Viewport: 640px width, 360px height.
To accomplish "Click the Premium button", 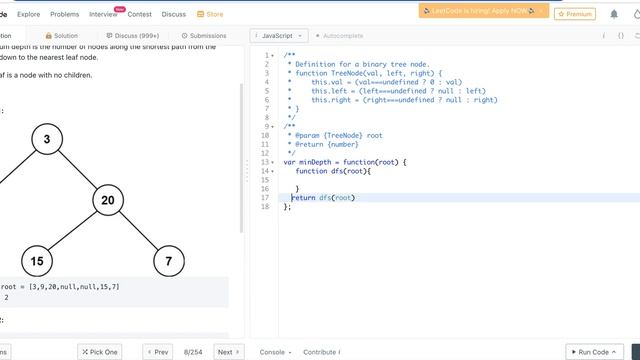I will tap(575, 14).
